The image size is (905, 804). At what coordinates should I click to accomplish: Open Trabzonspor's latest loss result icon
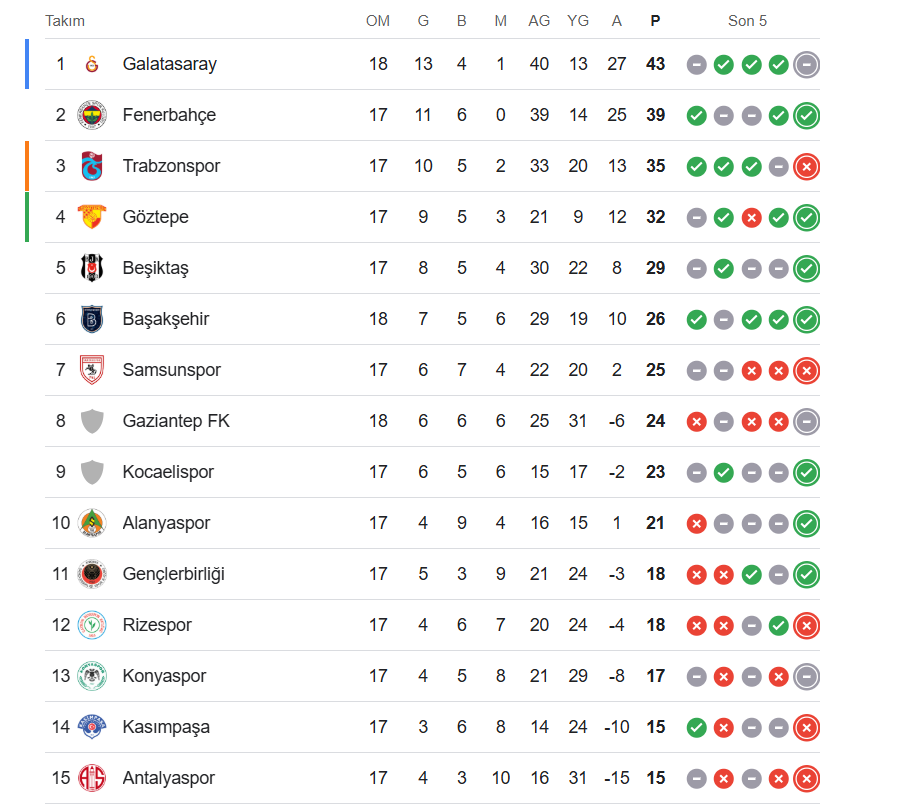tap(807, 166)
